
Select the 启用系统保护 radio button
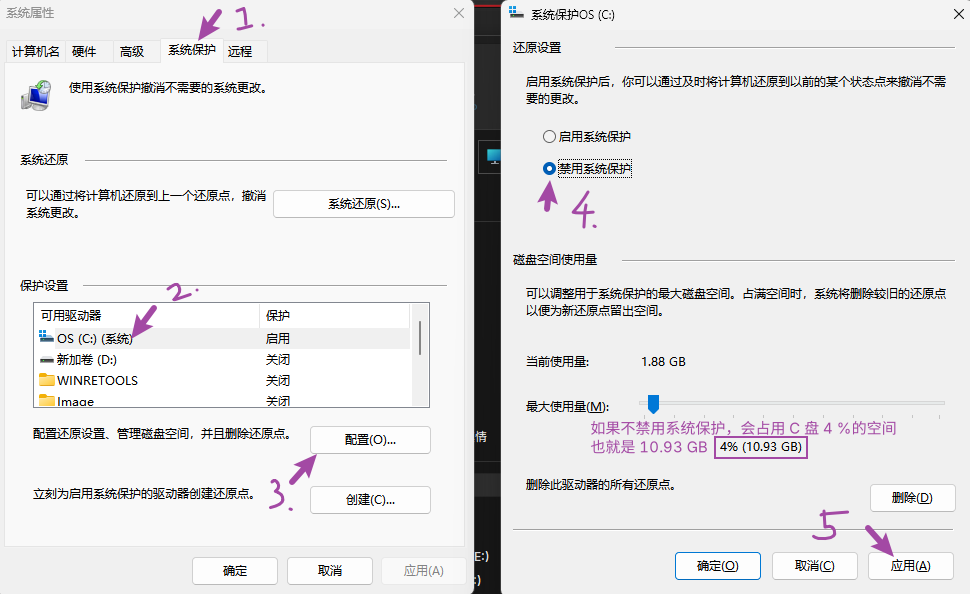tap(549, 137)
